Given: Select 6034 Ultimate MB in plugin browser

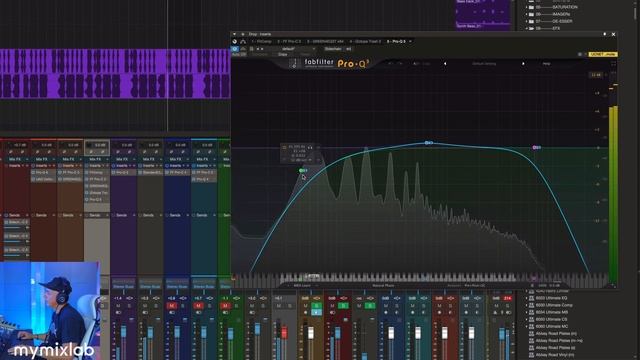Looking at the screenshot, I should pos(551,312).
